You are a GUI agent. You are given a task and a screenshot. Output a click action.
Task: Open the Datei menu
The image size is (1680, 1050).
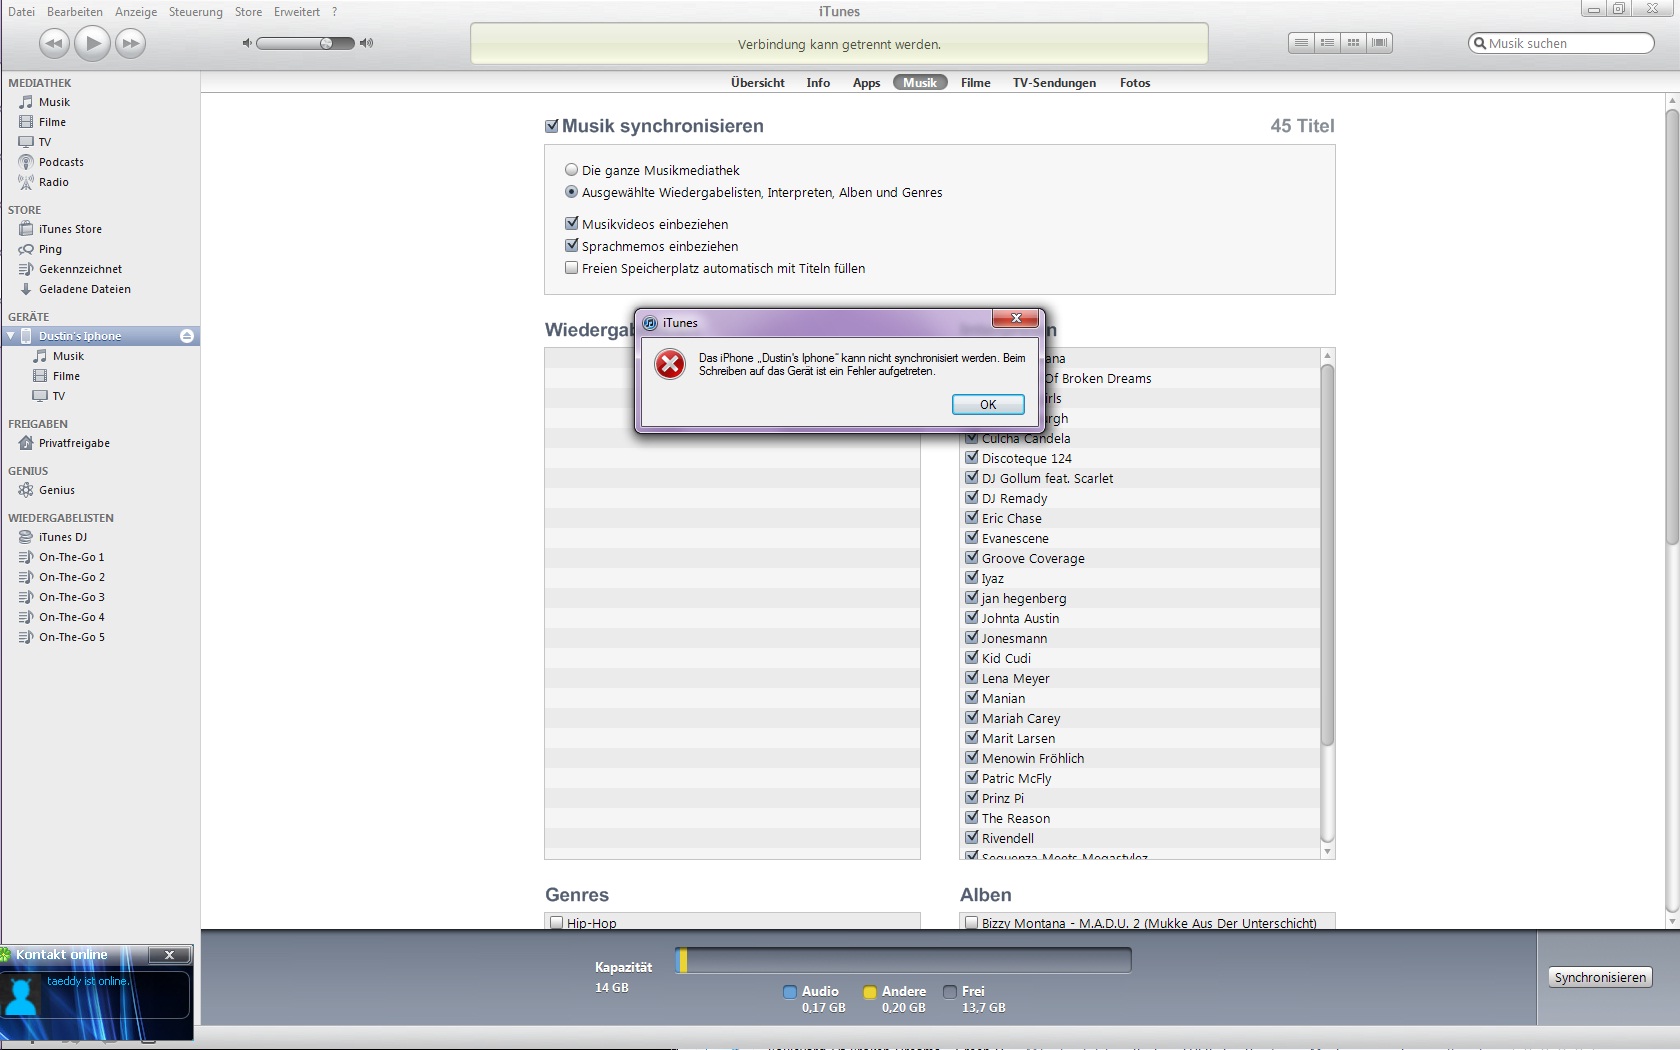[21, 12]
